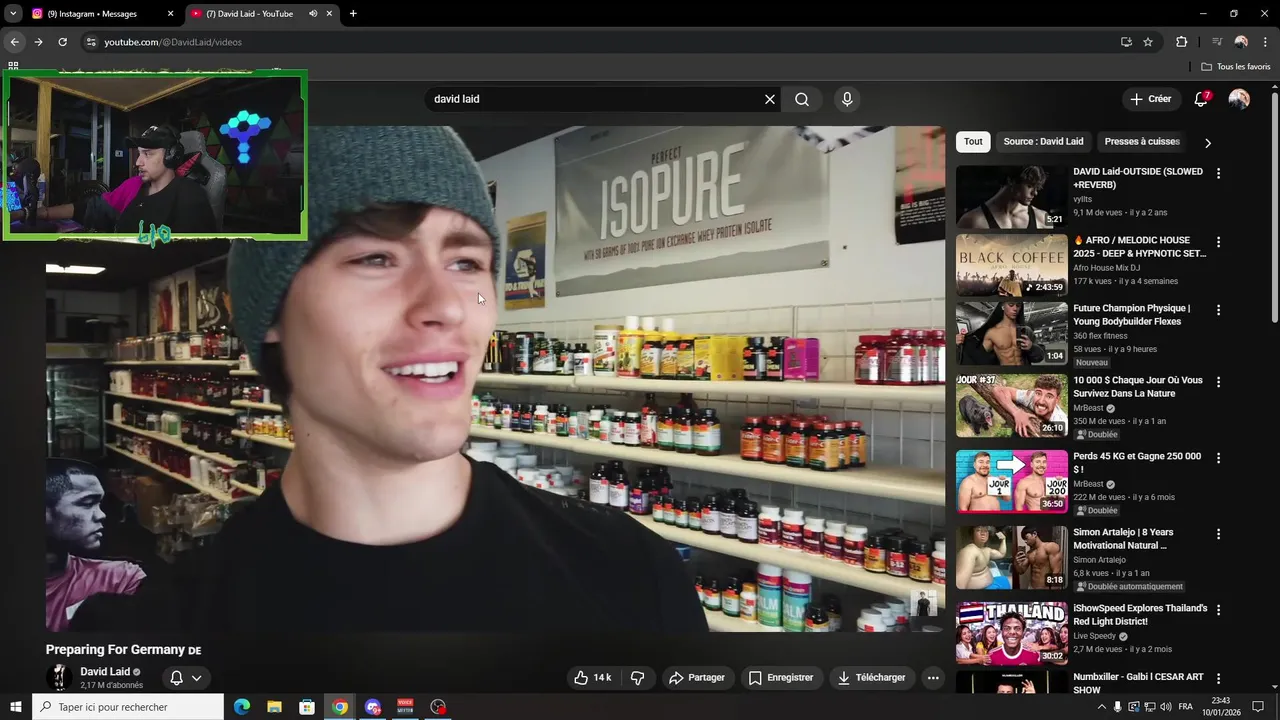Mute the David Laid YouTube tab audio

point(313,14)
